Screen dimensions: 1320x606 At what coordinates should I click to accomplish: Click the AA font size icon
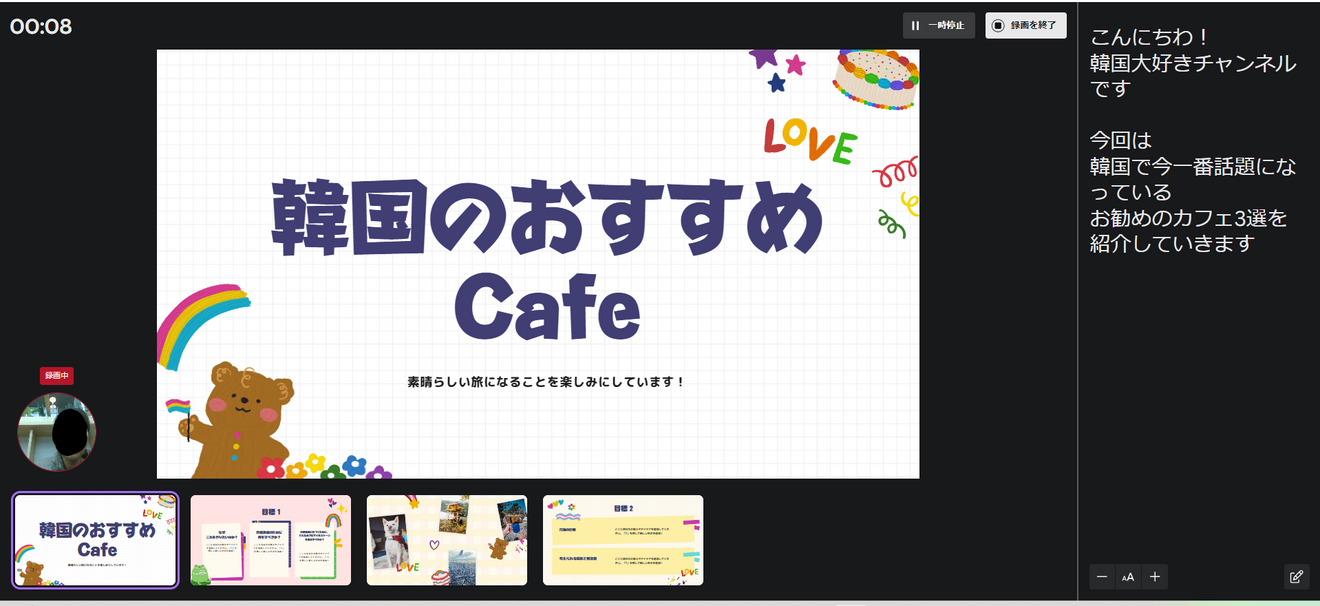pyautogui.click(x=1128, y=576)
